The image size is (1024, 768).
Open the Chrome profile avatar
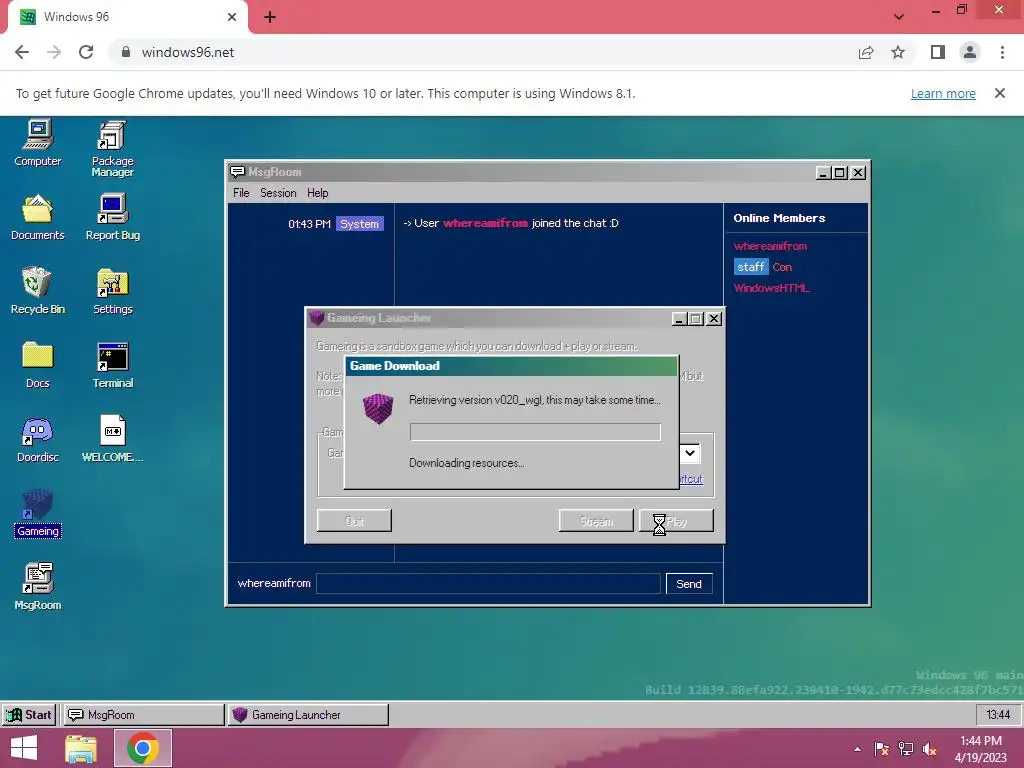(970, 52)
